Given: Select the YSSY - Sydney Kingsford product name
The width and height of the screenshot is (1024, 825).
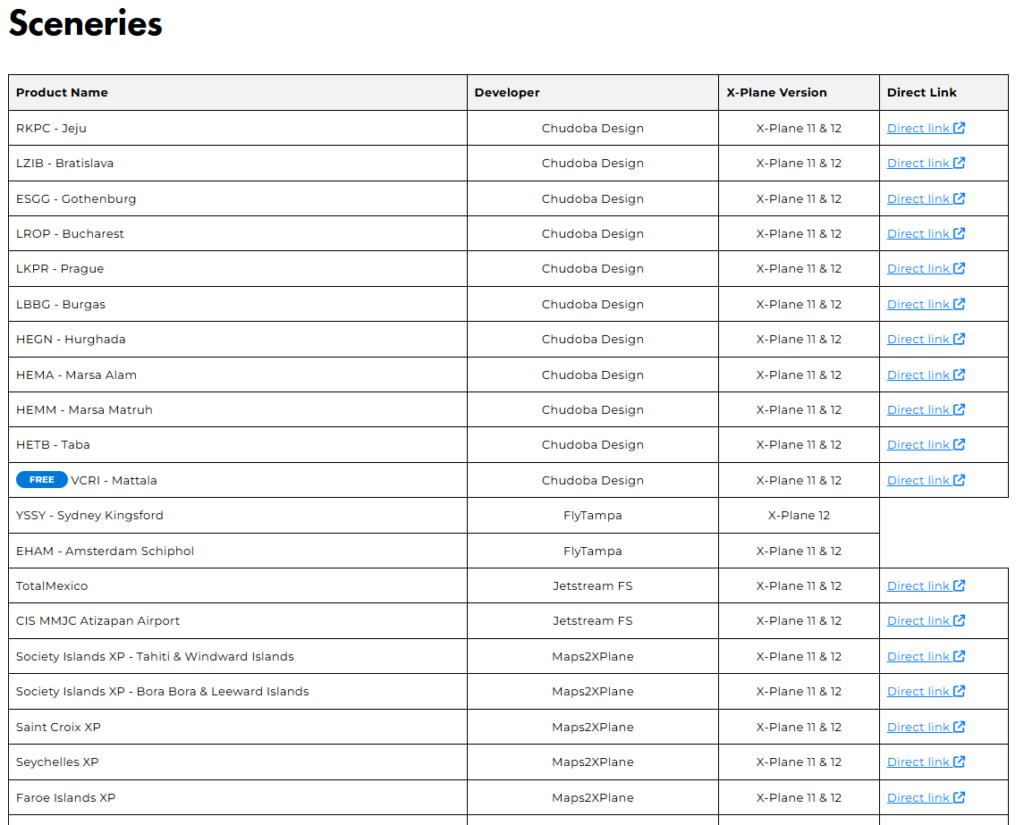Looking at the screenshot, I should (89, 515).
